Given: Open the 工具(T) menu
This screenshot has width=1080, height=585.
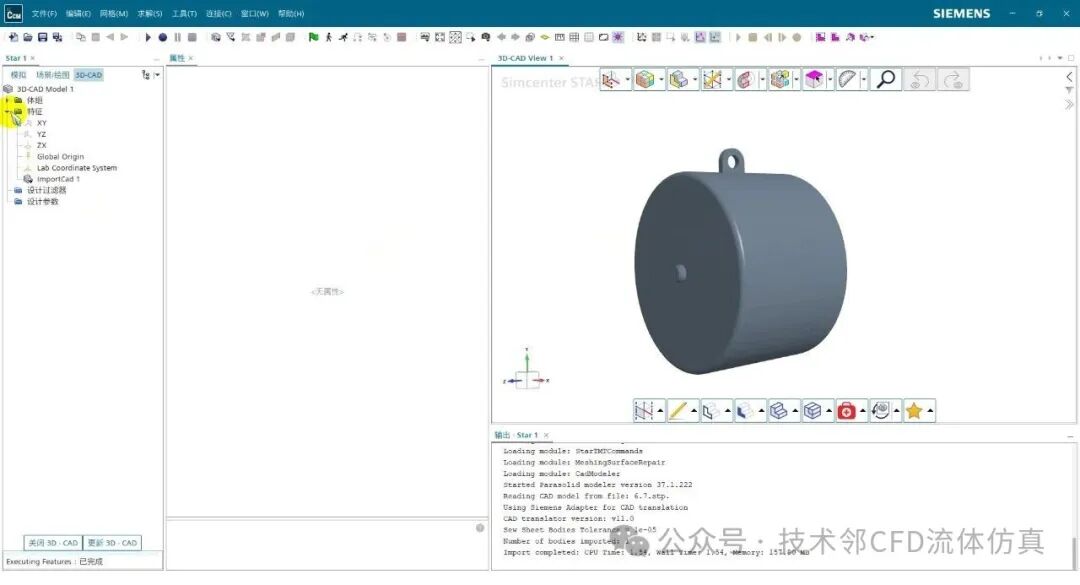Looking at the screenshot, I should click(x=184, y=14).
